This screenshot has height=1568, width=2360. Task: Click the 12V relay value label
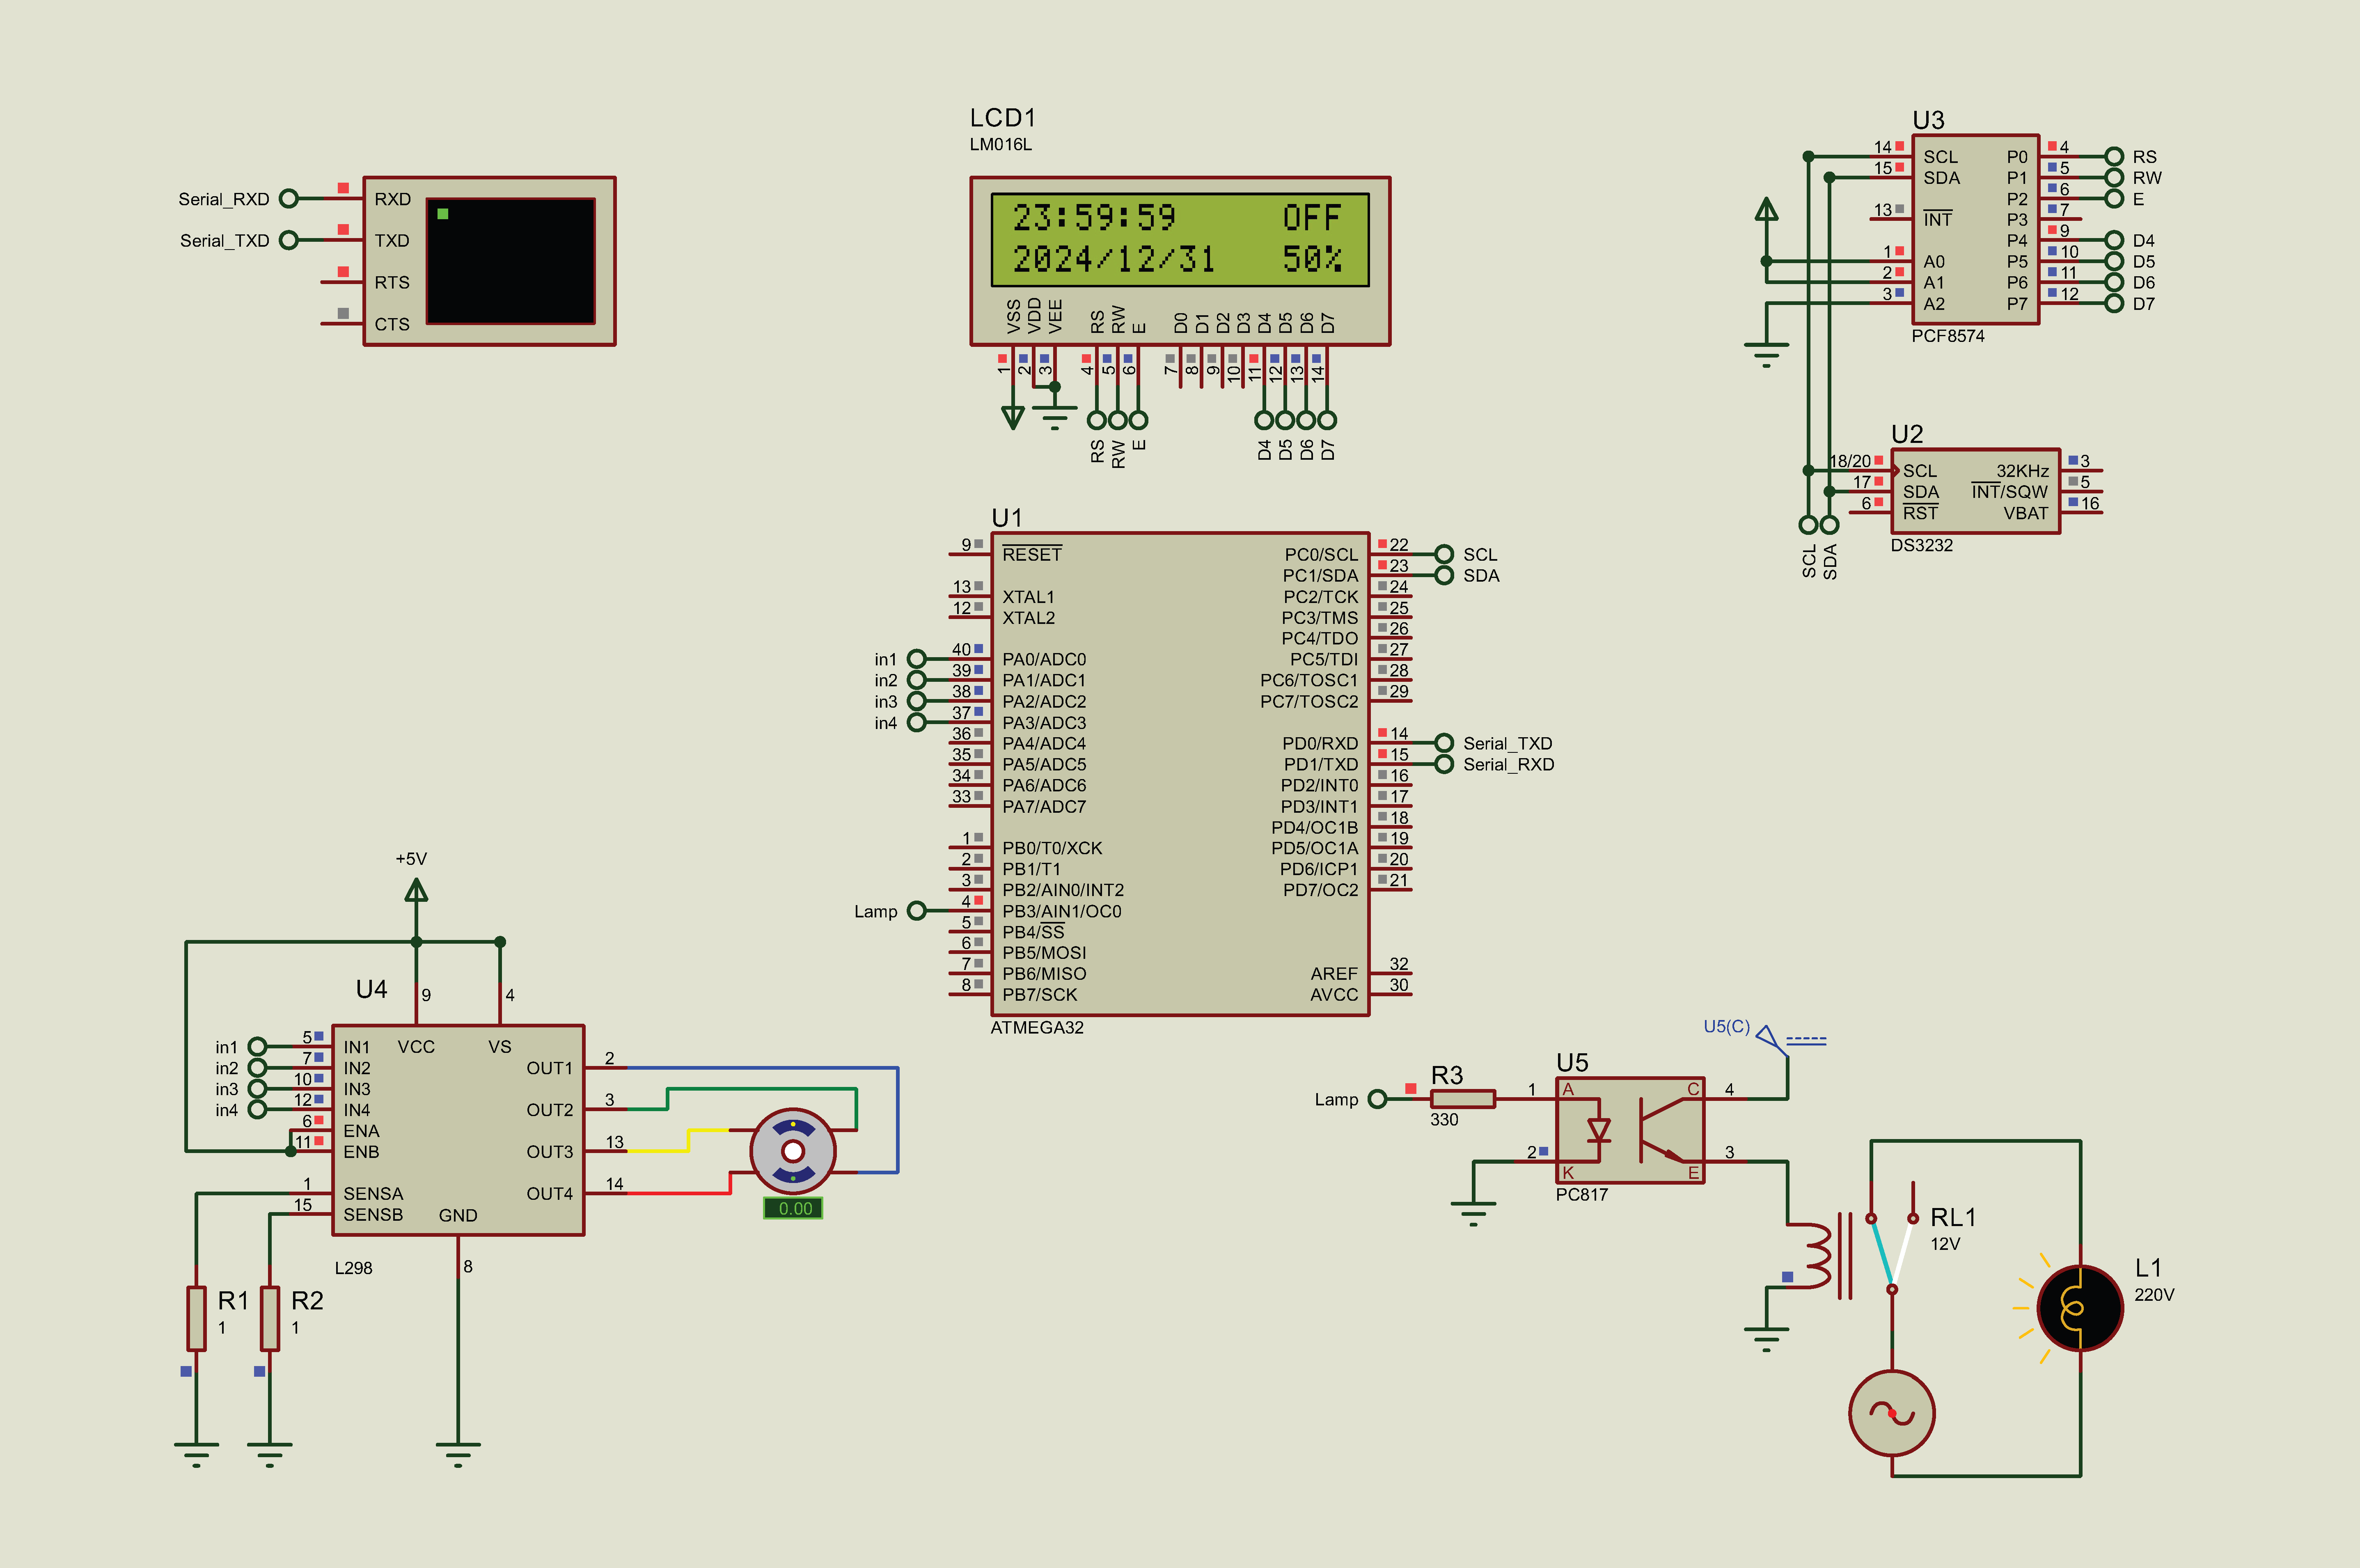point(1945,1244)
